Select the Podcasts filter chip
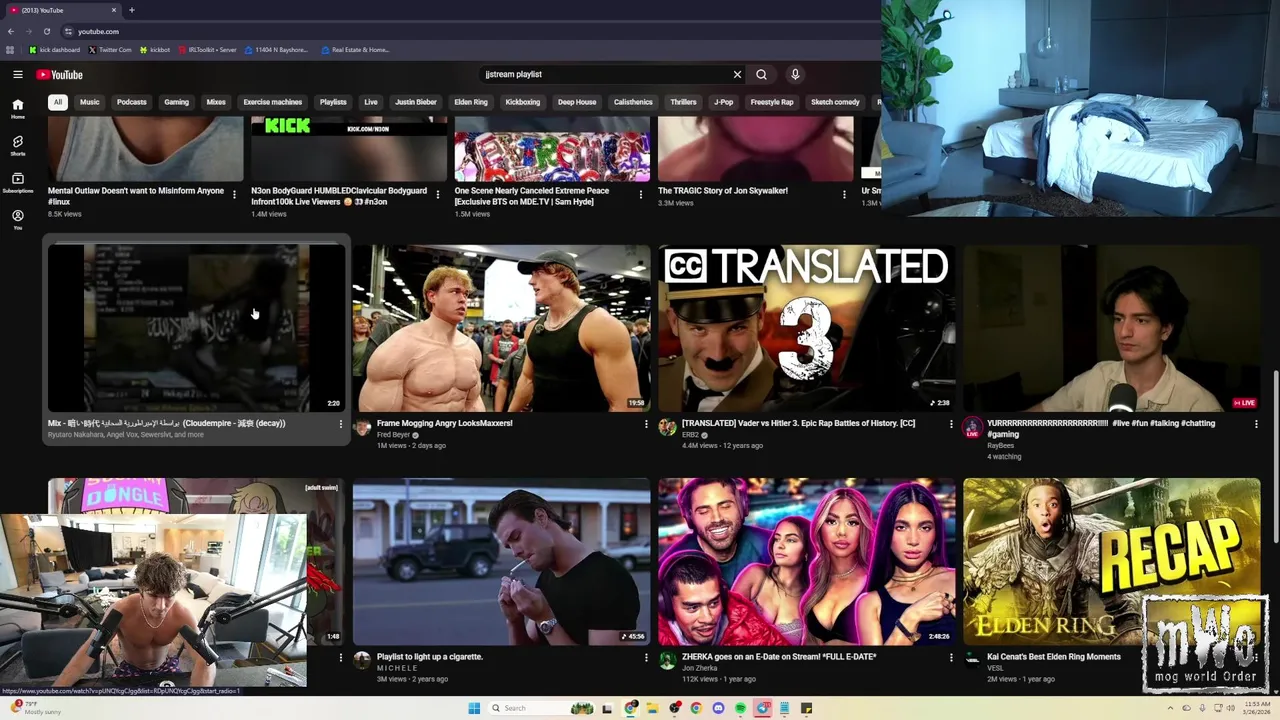 coord(131,102)
